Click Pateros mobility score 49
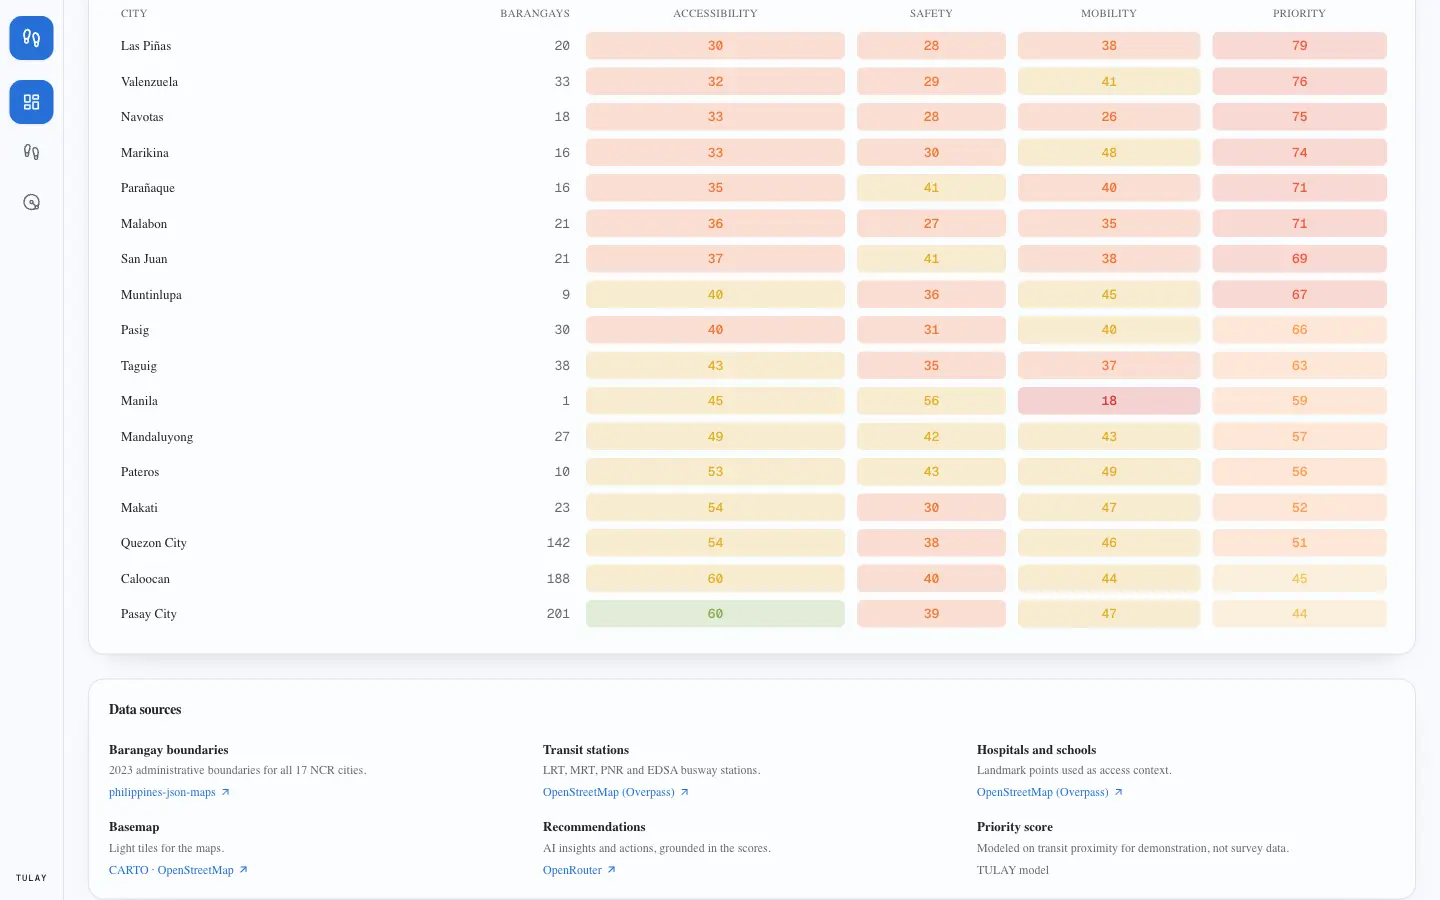 [1109, 472]
